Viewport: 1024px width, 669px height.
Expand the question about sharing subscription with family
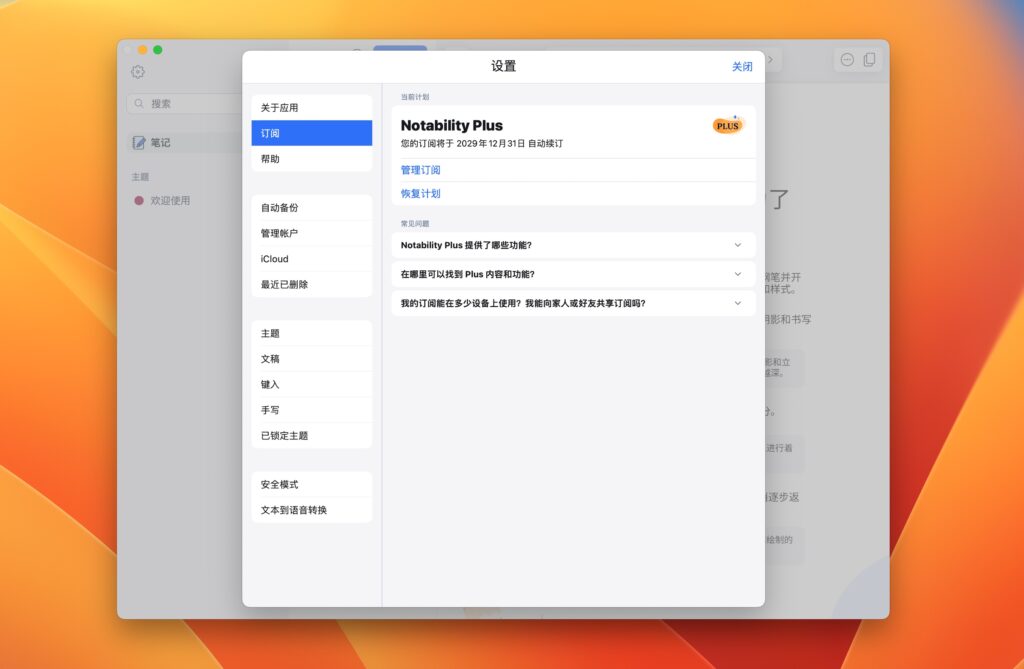[572, 303]
